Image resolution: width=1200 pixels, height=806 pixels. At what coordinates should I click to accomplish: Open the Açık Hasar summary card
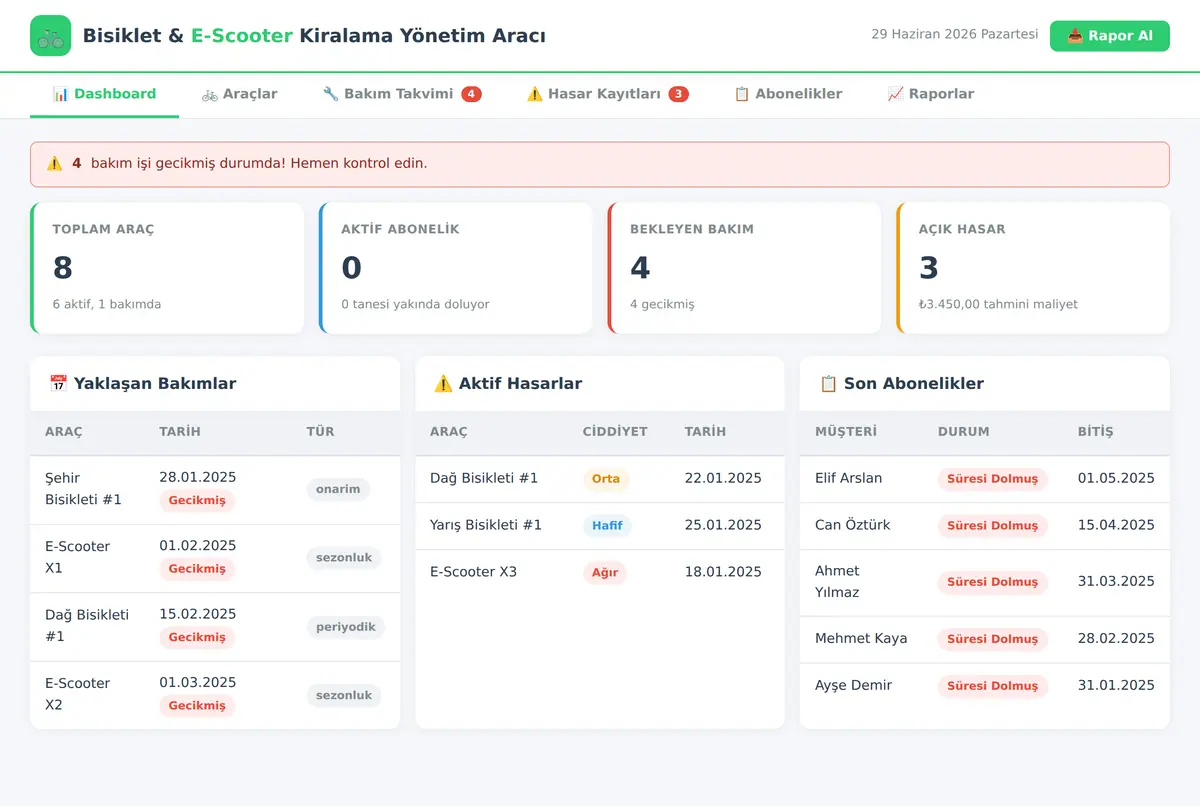pyautogui.click(x=1034, y=268)
